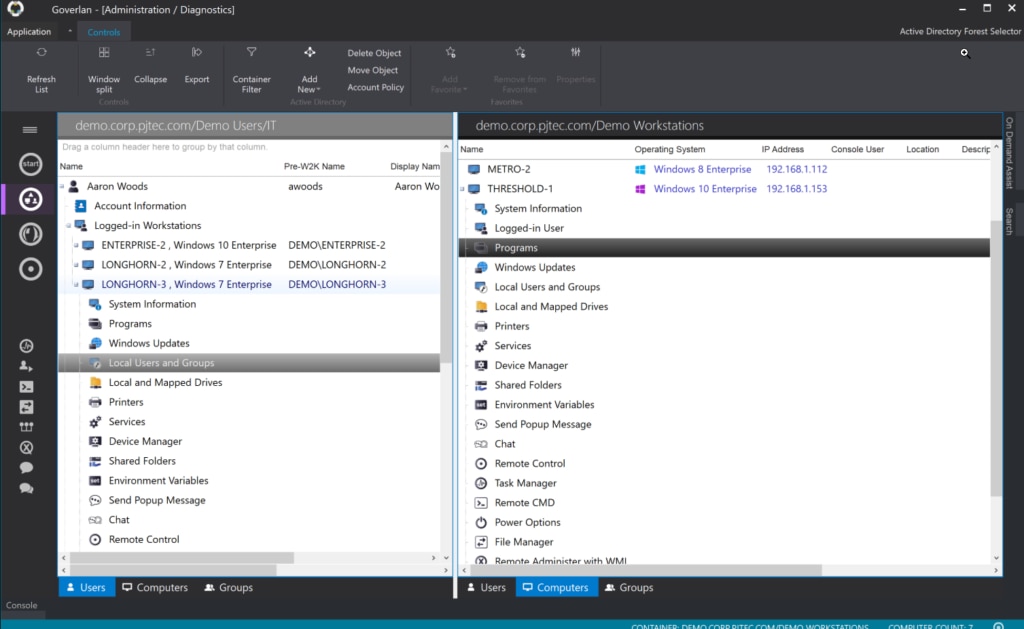Open Power Options under THRESHOLD-1

(527, 522)
